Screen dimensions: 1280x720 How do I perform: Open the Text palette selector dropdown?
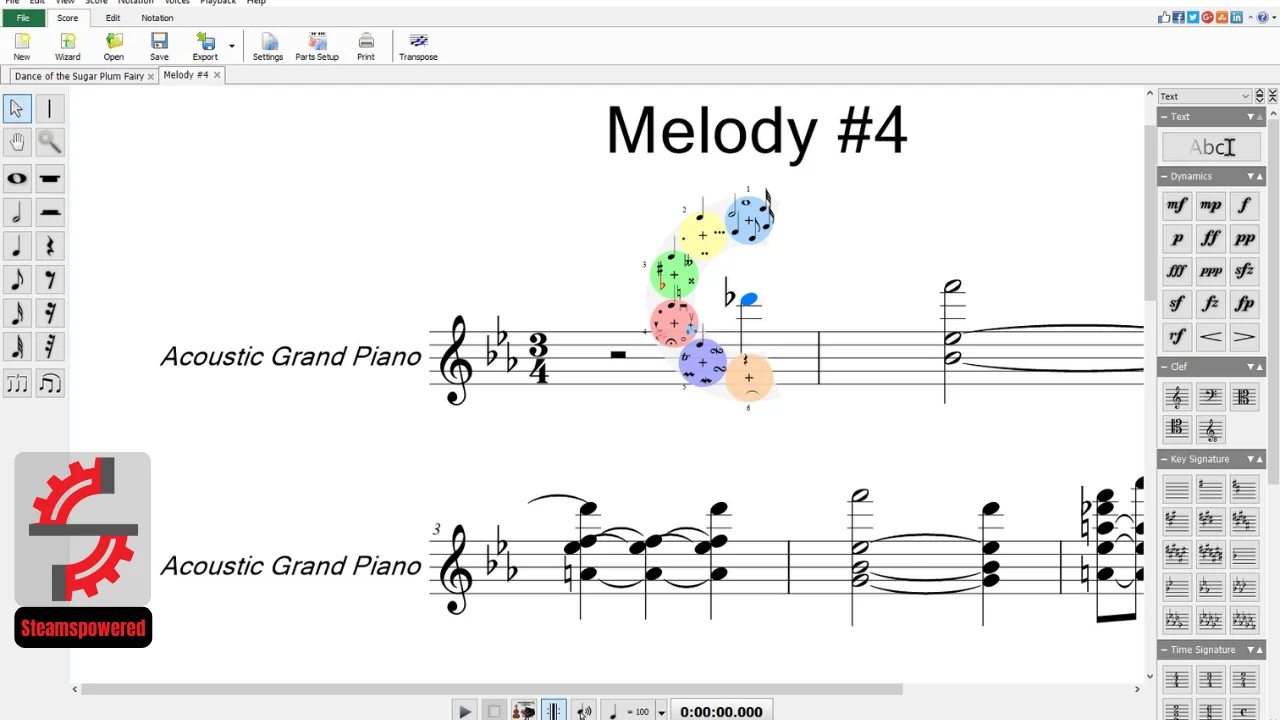tap(1205, 96)
